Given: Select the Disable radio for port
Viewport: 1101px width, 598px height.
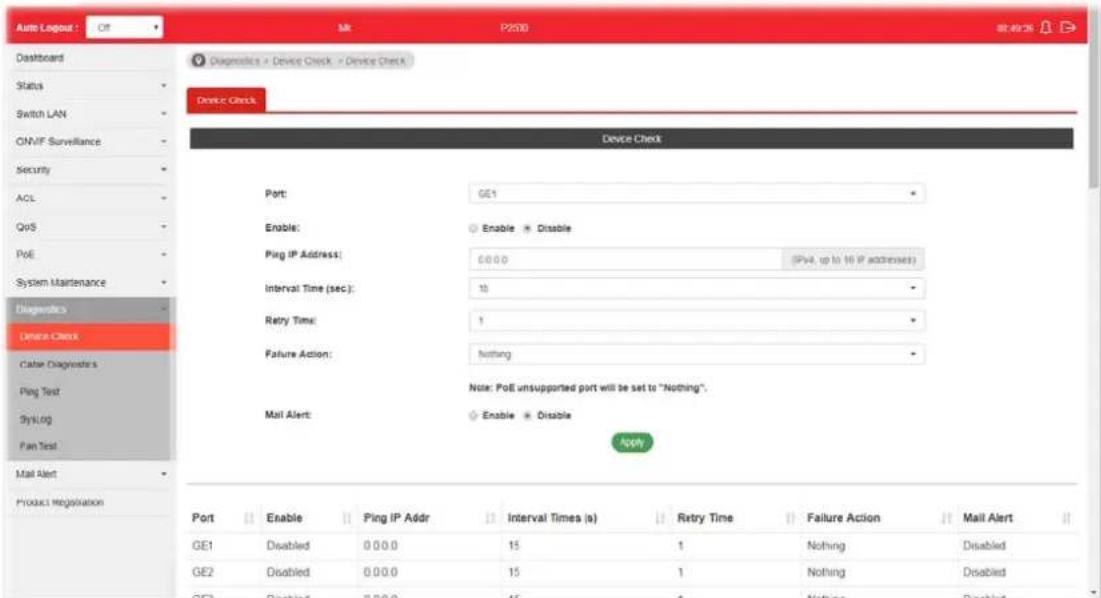Looking at the screenshot, I should 527,228.
